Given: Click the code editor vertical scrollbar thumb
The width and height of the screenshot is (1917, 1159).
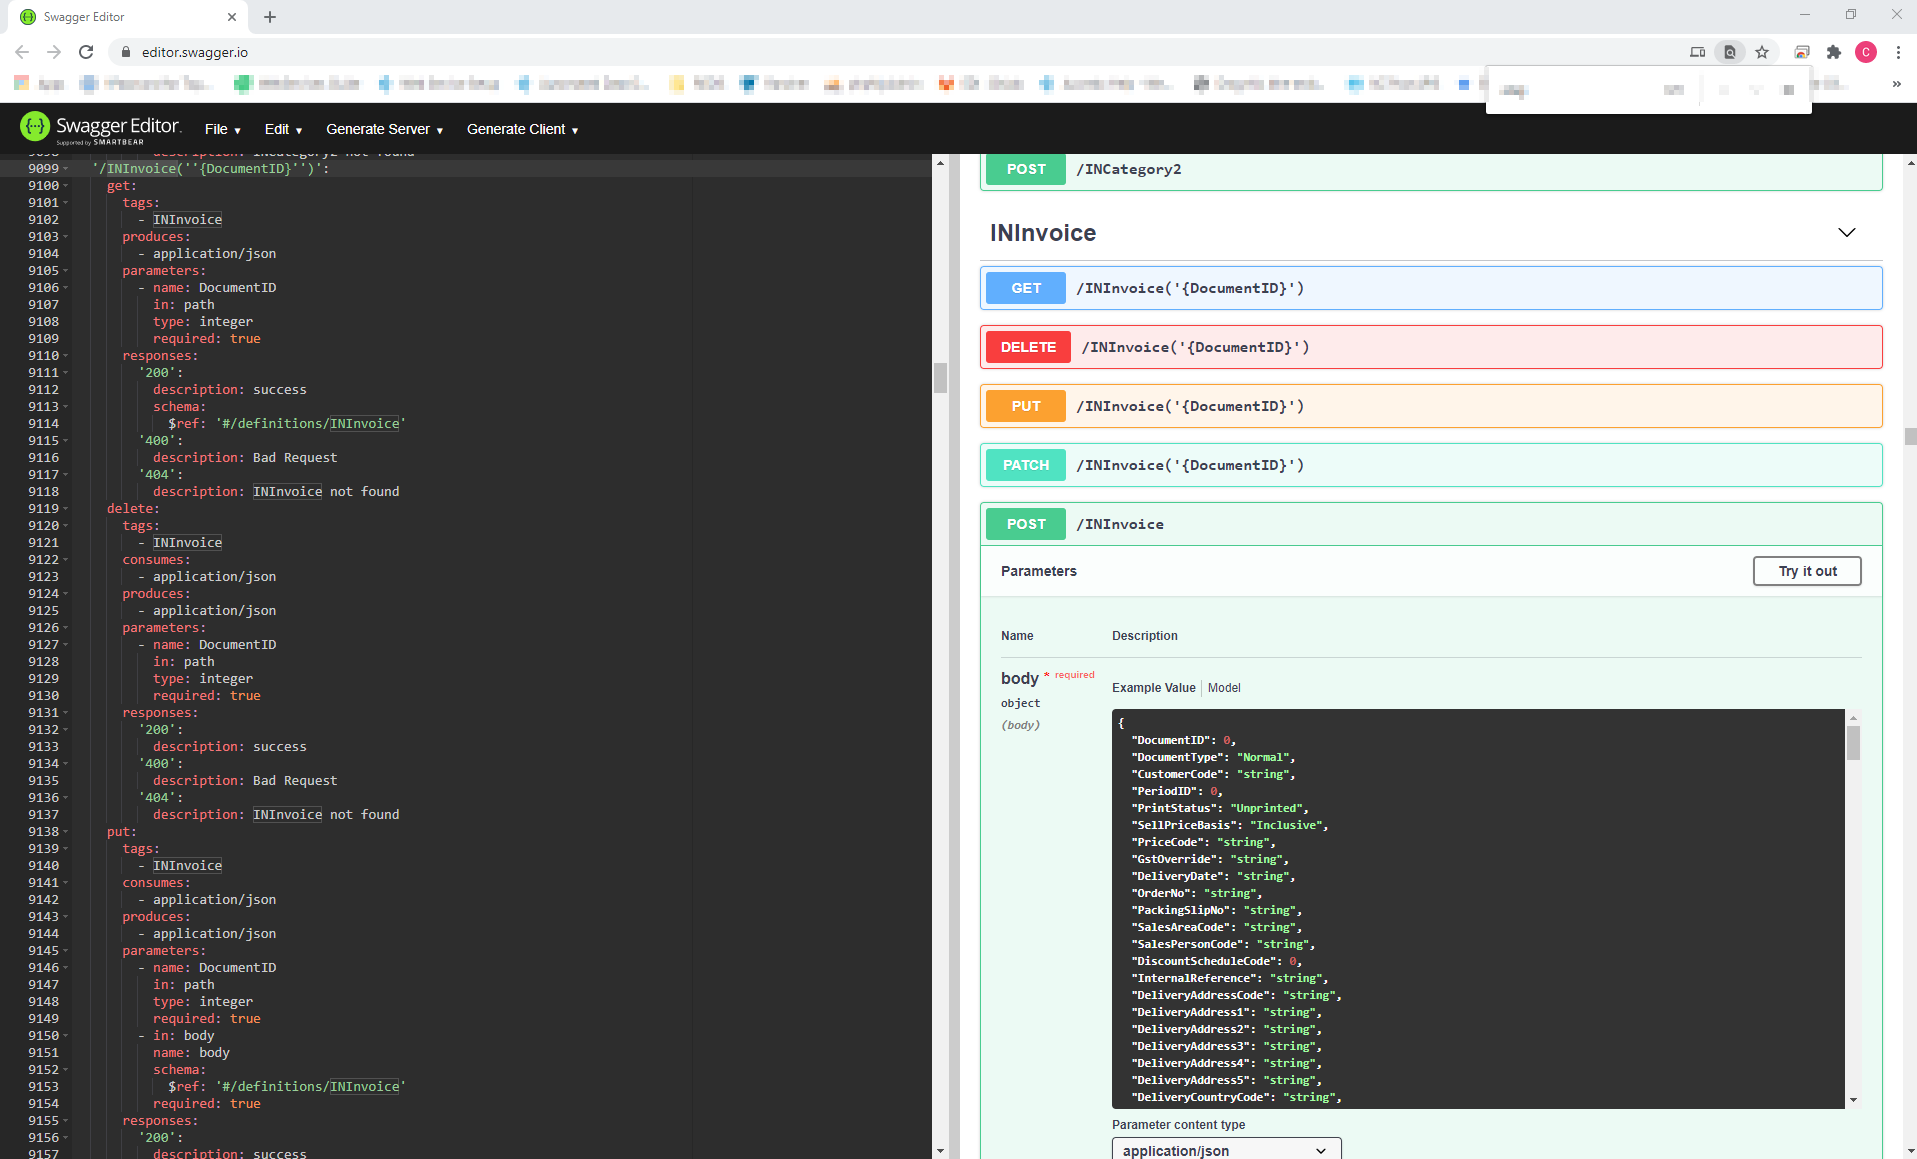Looking at the screenshot, I should 940,377.
